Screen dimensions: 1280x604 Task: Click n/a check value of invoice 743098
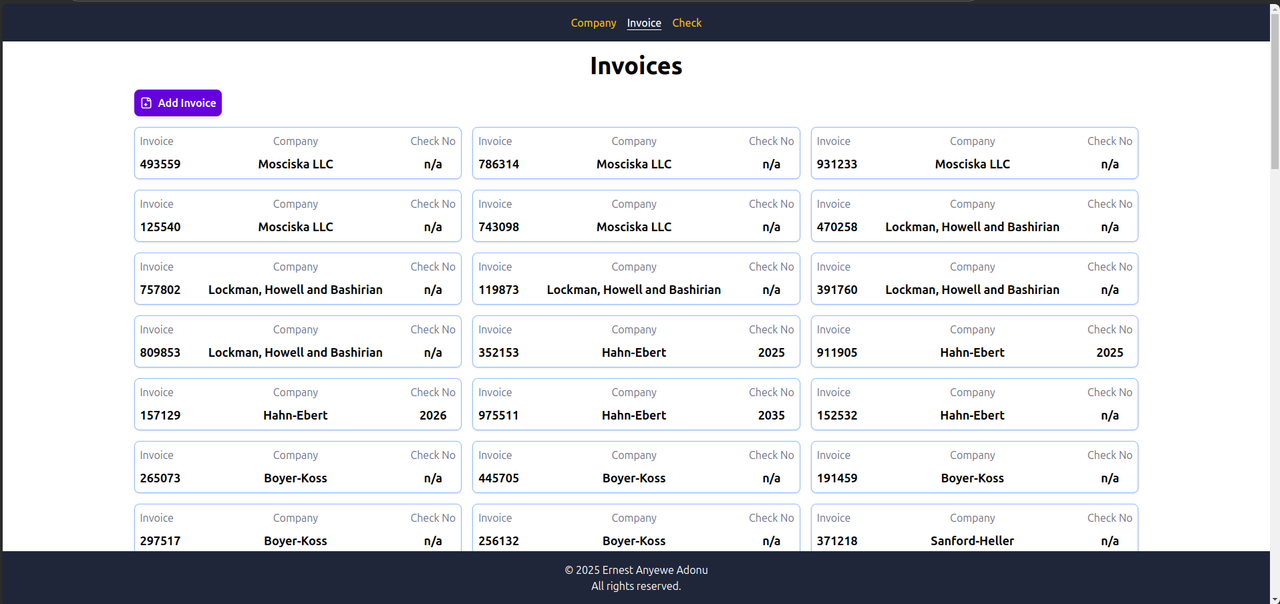click(x=771, y=227)
